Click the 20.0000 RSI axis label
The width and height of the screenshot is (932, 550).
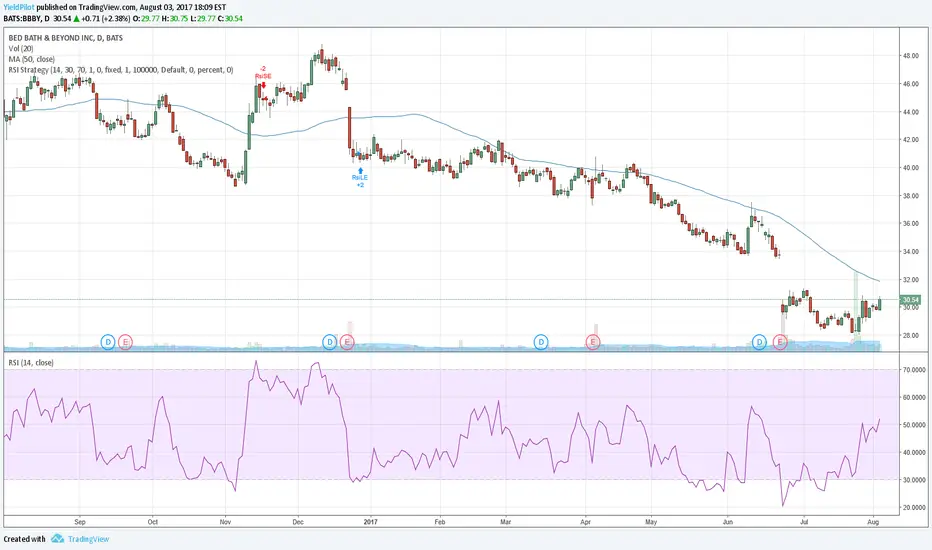(x=914, y=508)
